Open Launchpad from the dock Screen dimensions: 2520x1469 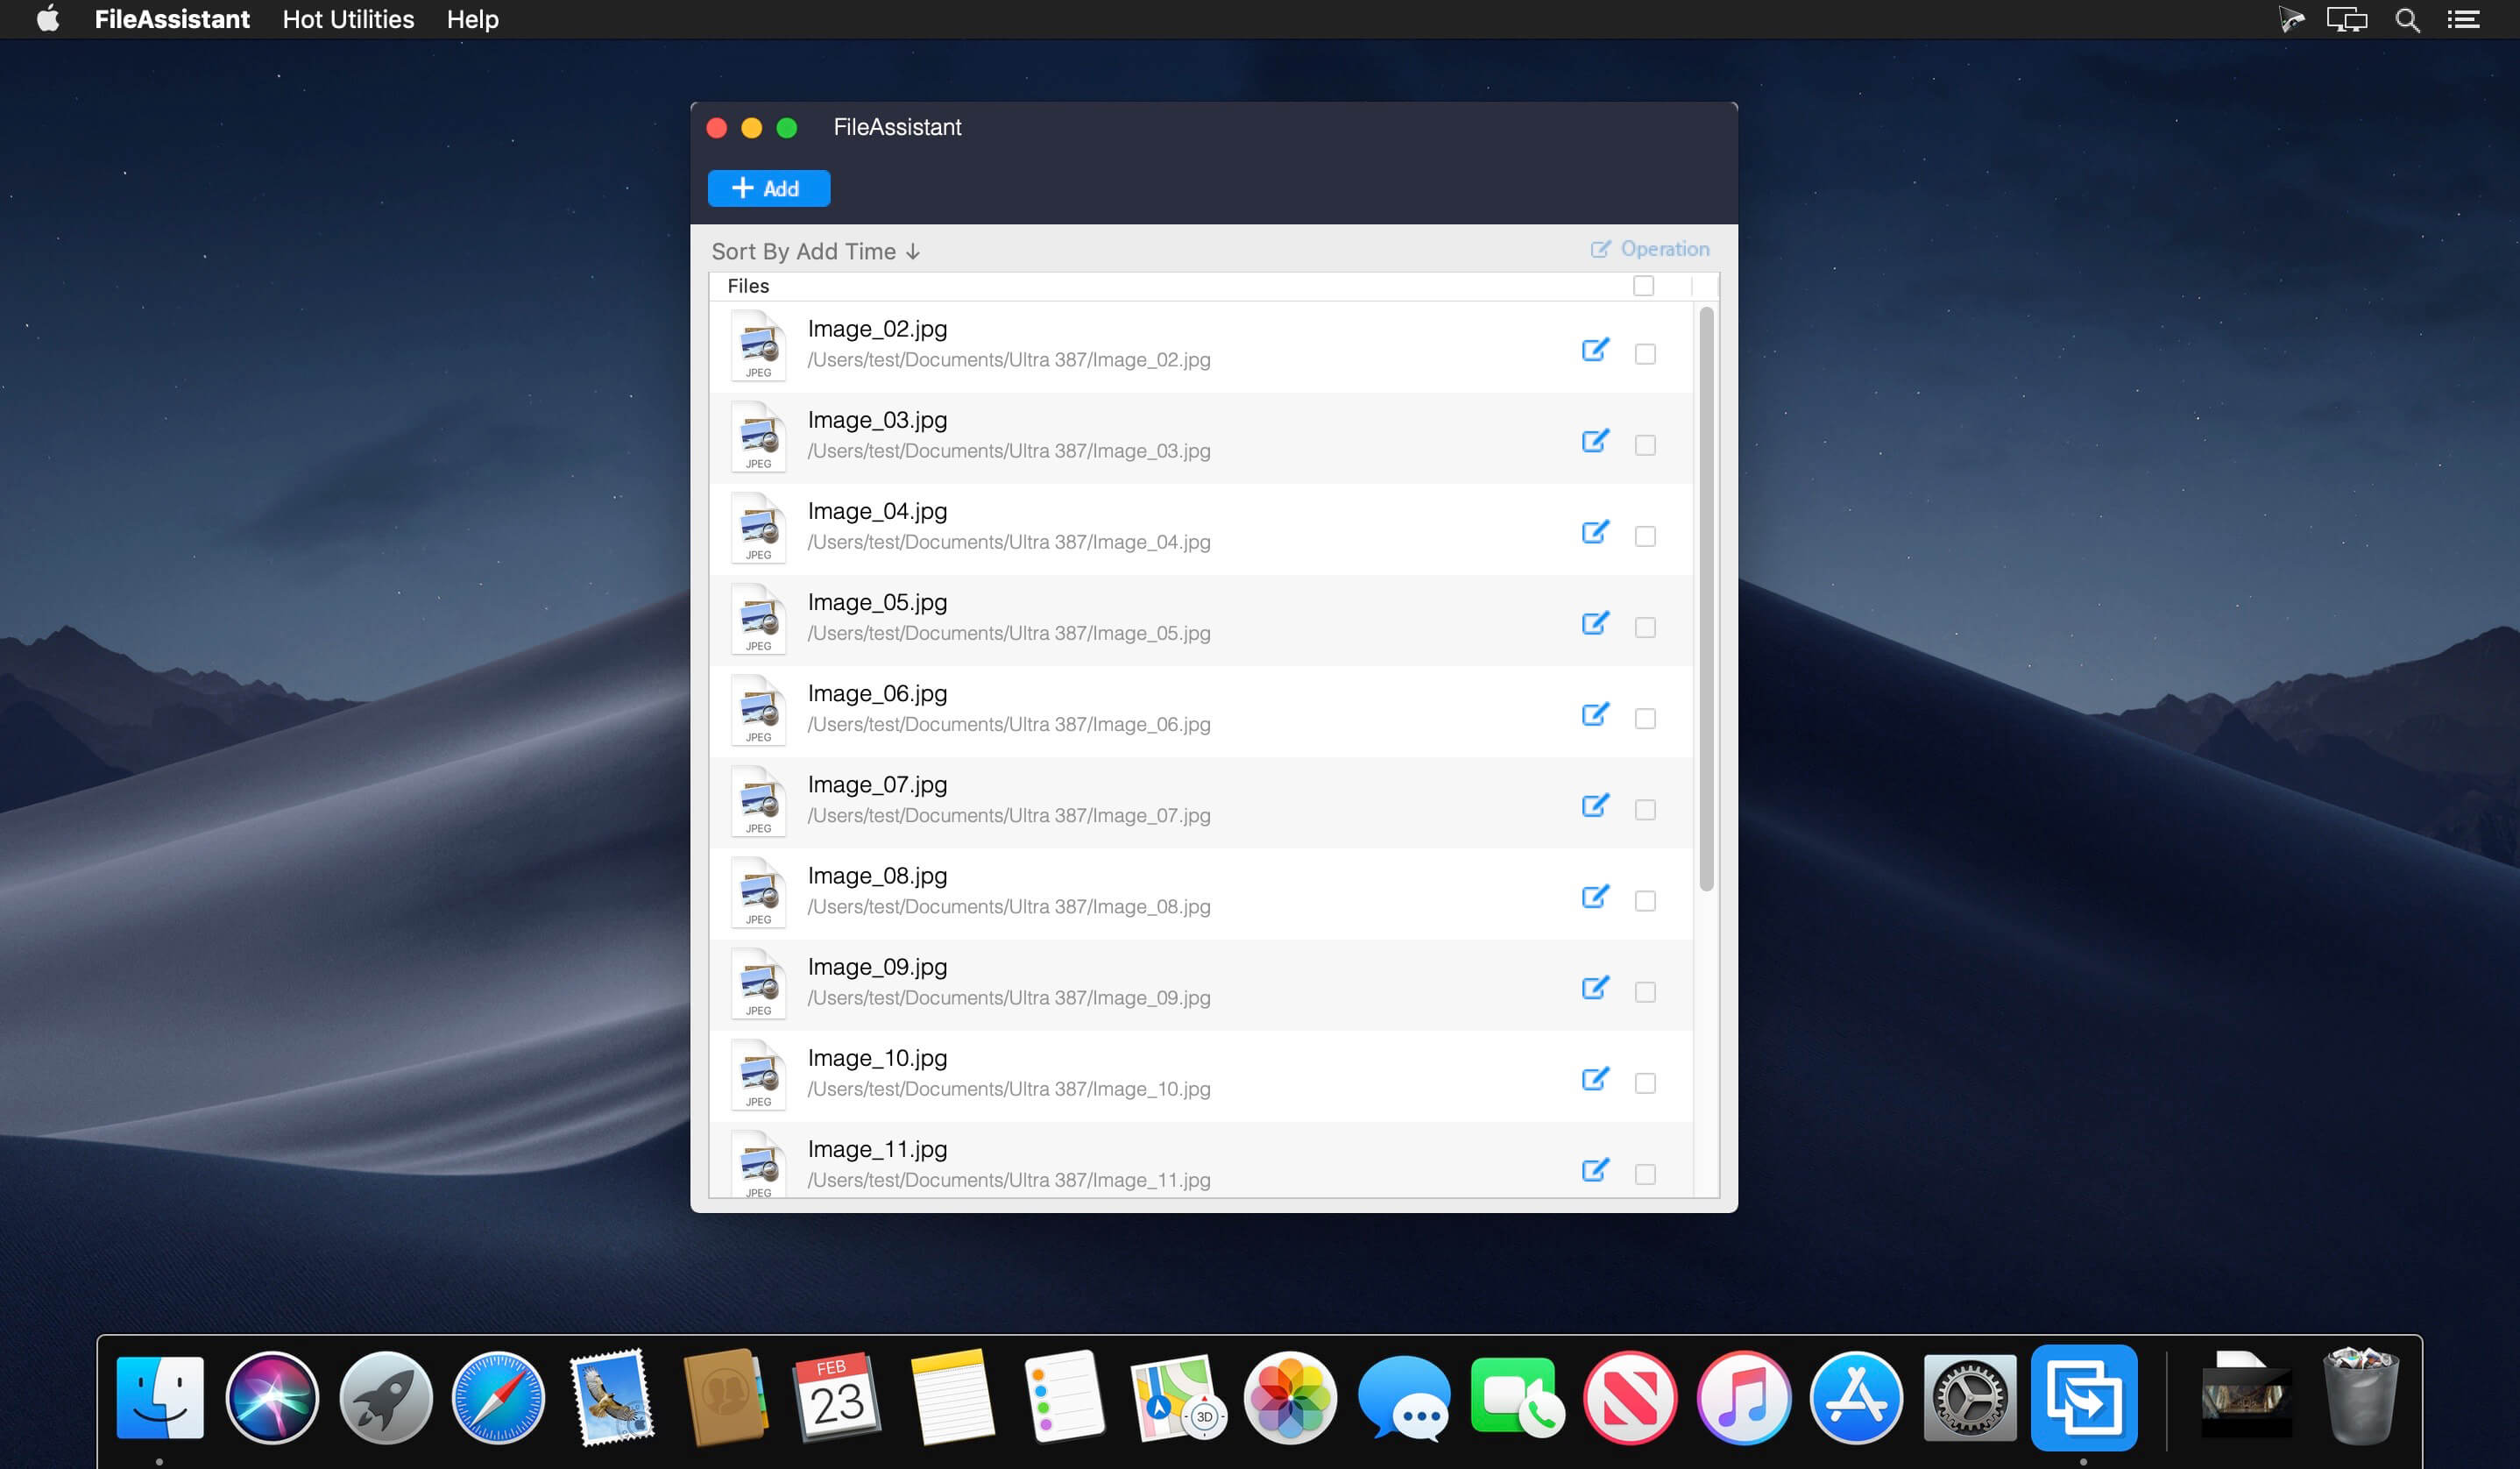(x=385, y=1397)
